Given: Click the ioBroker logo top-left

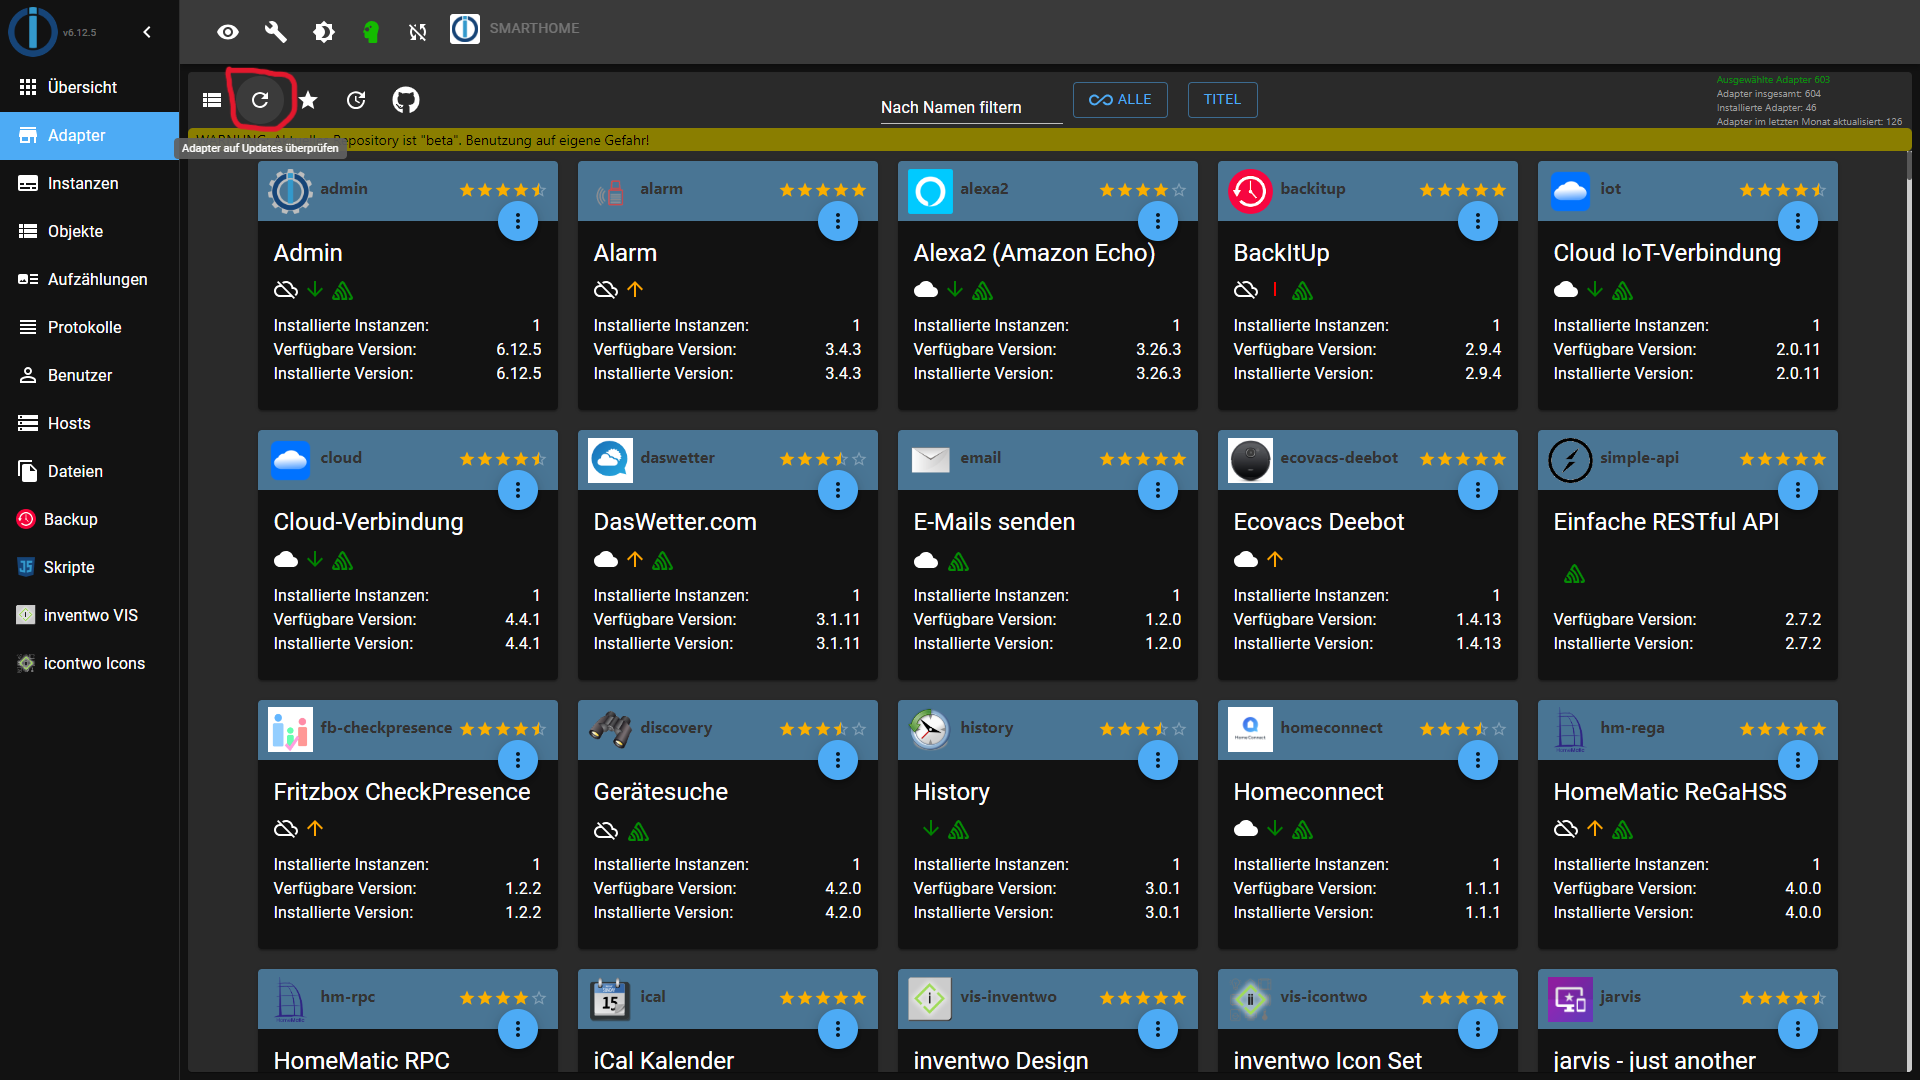Looking at the screenshot, I should coord(33,30).
